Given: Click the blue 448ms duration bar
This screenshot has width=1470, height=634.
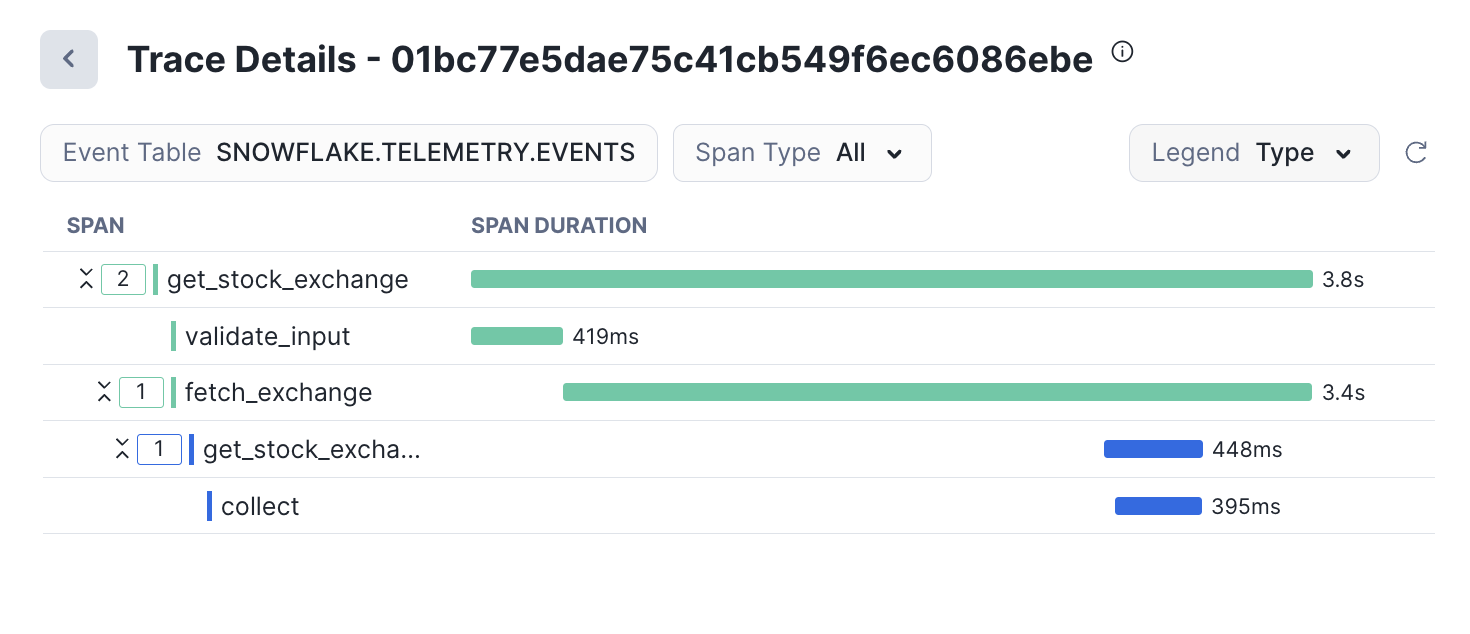Looking at the screenshot, I should pyautogui.click(x=1153, y=449).
